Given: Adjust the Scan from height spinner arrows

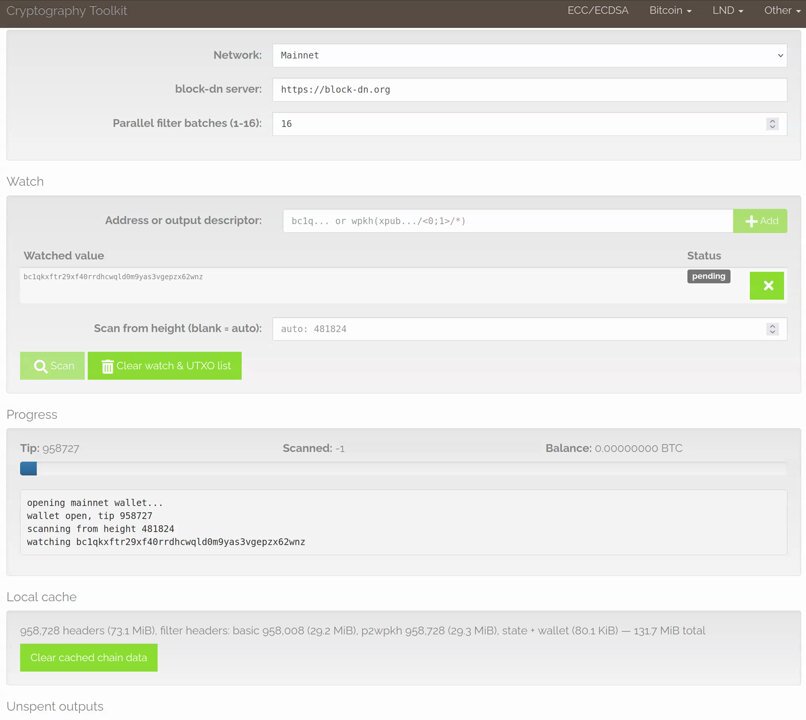Looking at the screenshot, I should [x=772, y=329].
